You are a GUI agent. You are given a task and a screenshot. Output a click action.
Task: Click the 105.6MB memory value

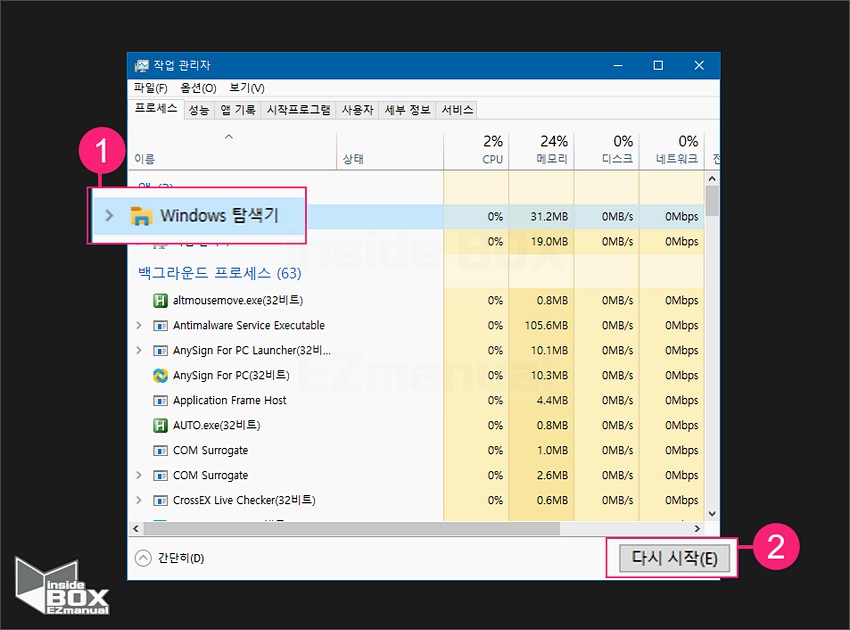pos(546,325)
